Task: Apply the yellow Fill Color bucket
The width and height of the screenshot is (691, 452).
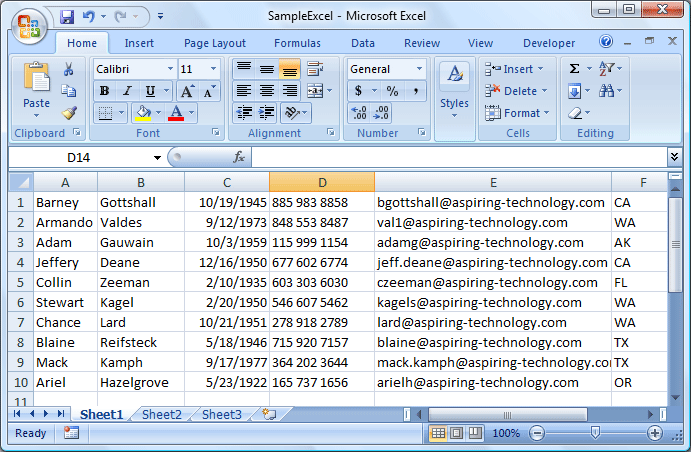Action: click(x=143, y=113)
